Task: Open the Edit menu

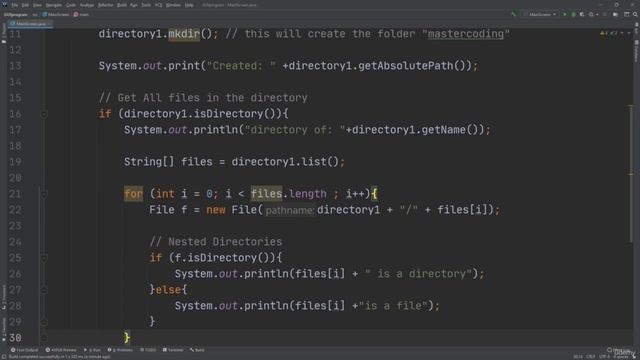Action: (25, 5)
